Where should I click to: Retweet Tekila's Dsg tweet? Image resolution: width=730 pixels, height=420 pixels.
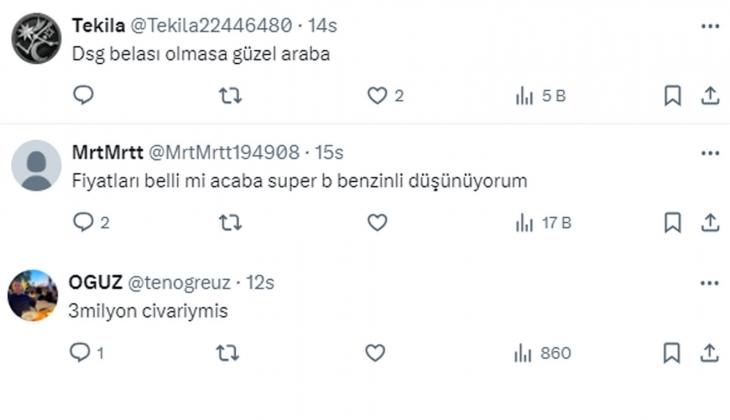tap(229, 96)
